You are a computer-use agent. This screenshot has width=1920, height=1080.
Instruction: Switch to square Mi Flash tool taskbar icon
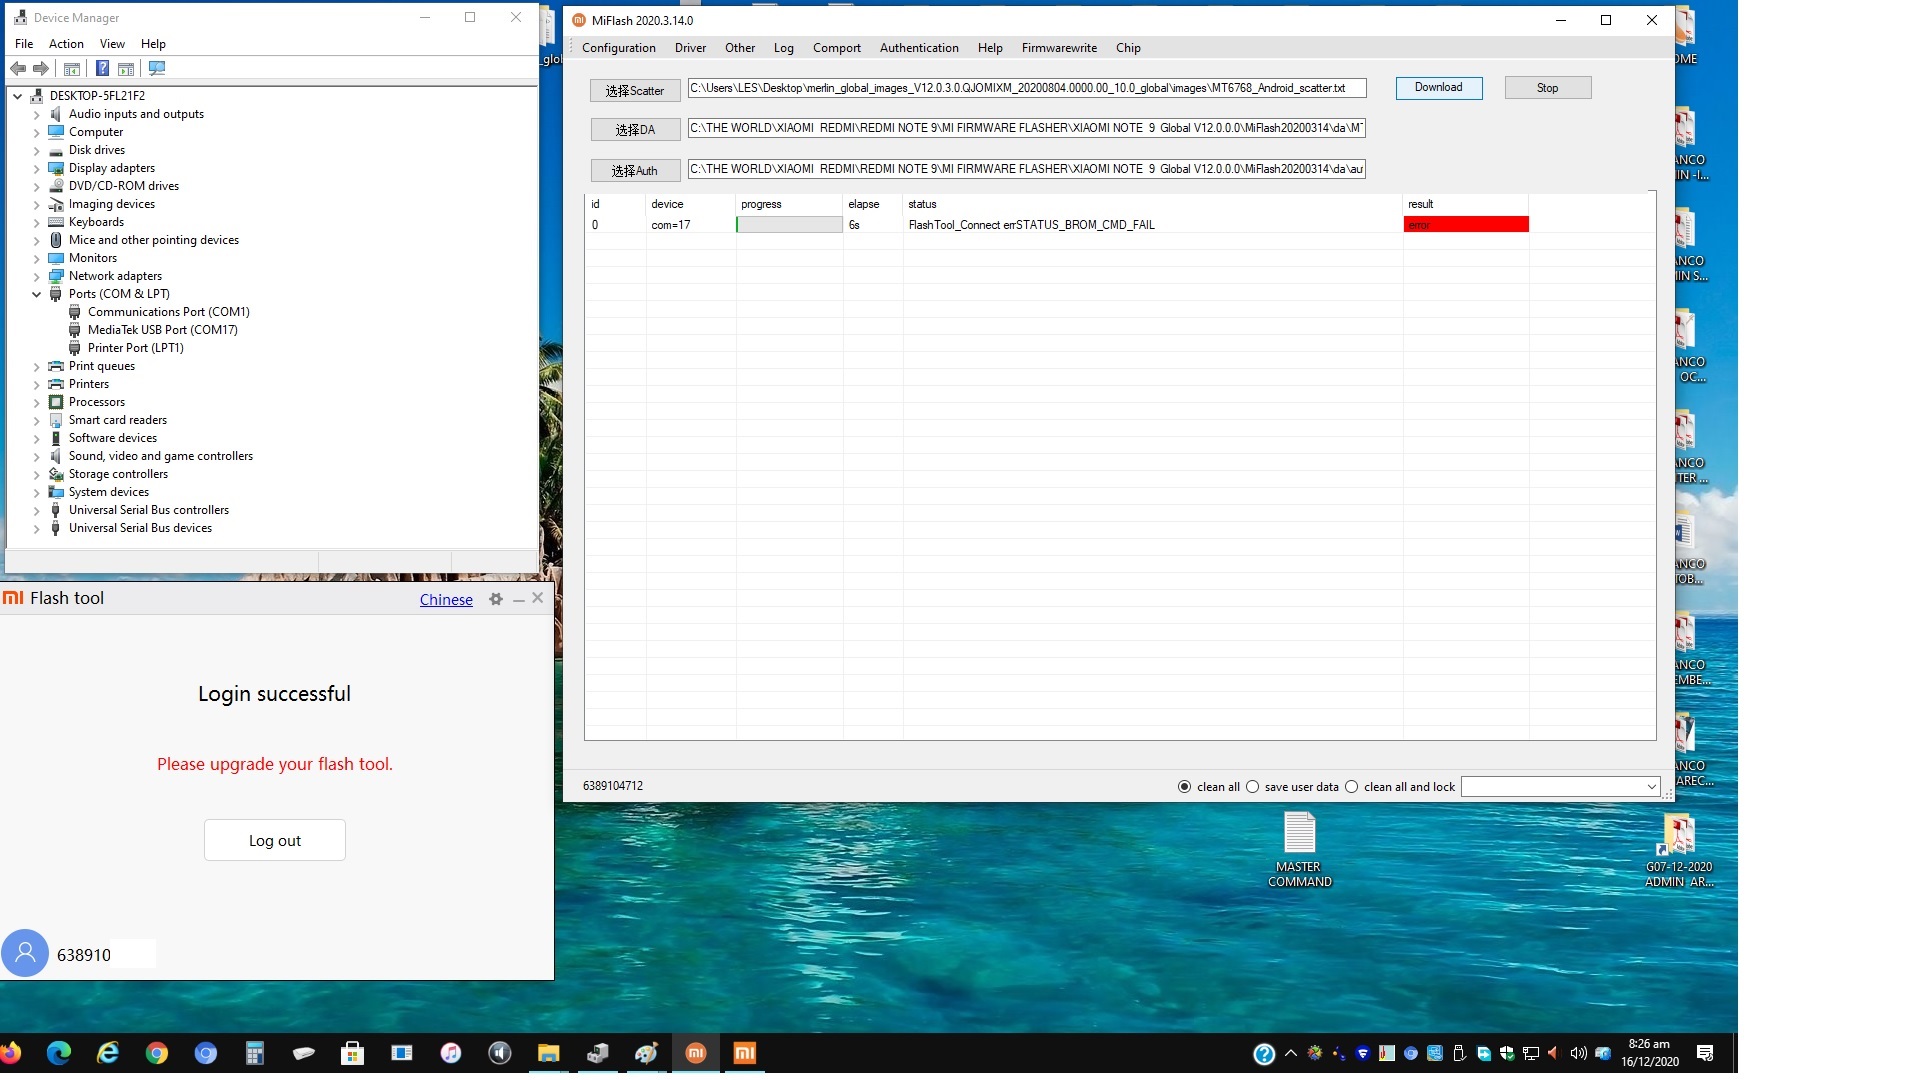pos(745,1053)
